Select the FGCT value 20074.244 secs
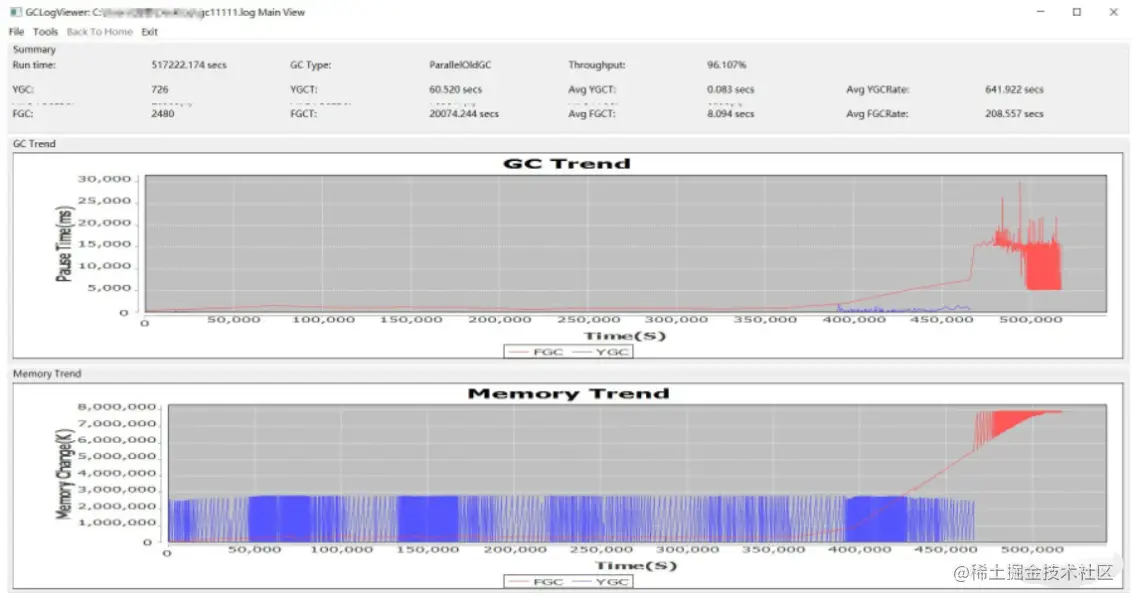The width and height of the screenshot is (1132, 601). (x=463, y=114)
